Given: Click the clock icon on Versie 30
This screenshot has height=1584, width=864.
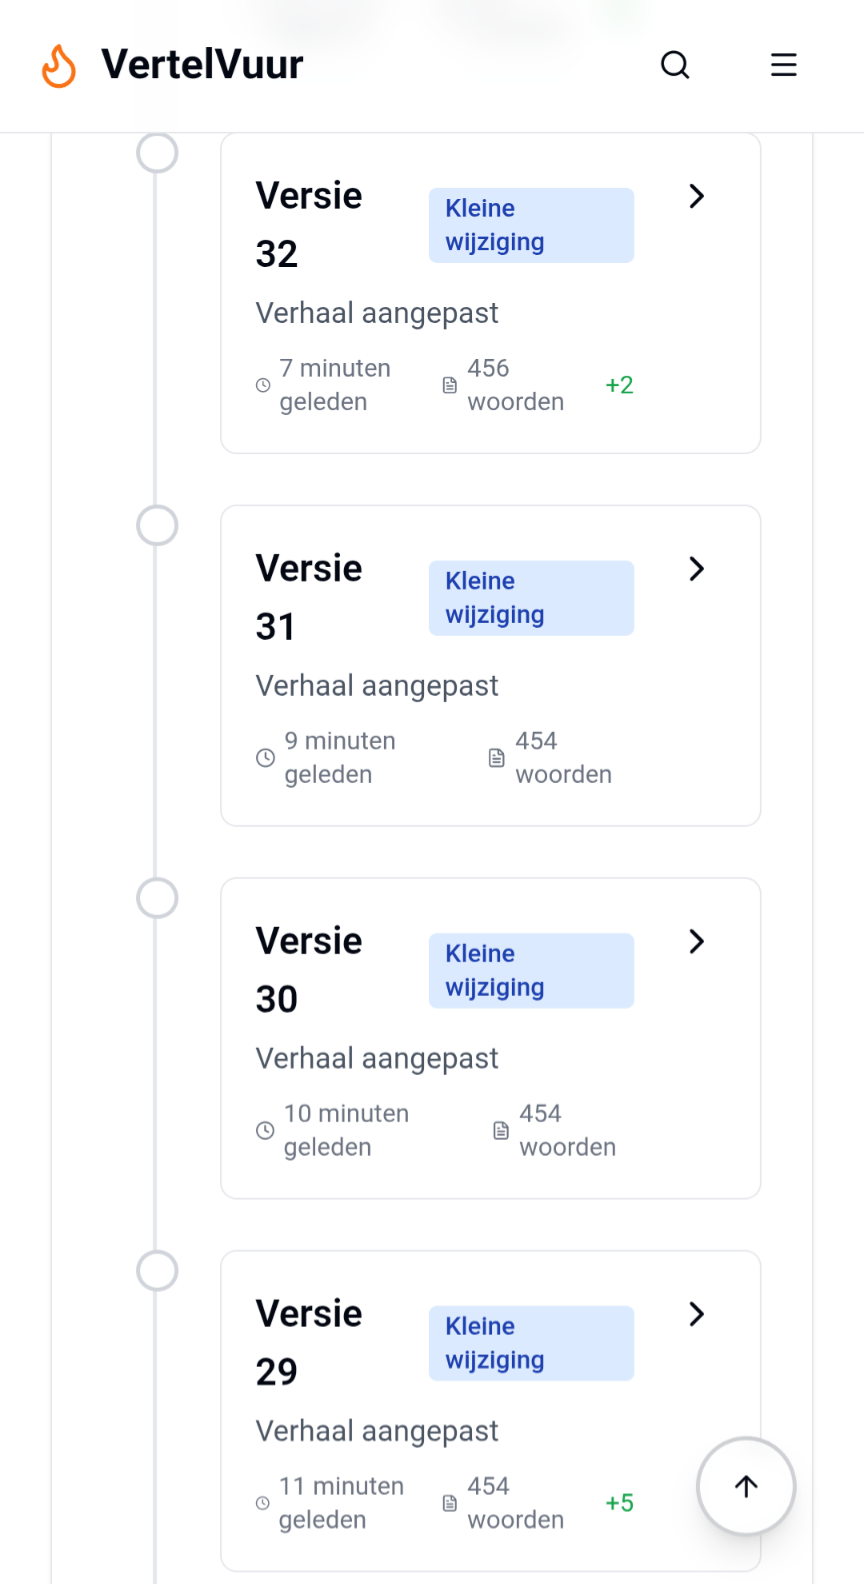Looking at the screenshot, I should coord(265,1131).
